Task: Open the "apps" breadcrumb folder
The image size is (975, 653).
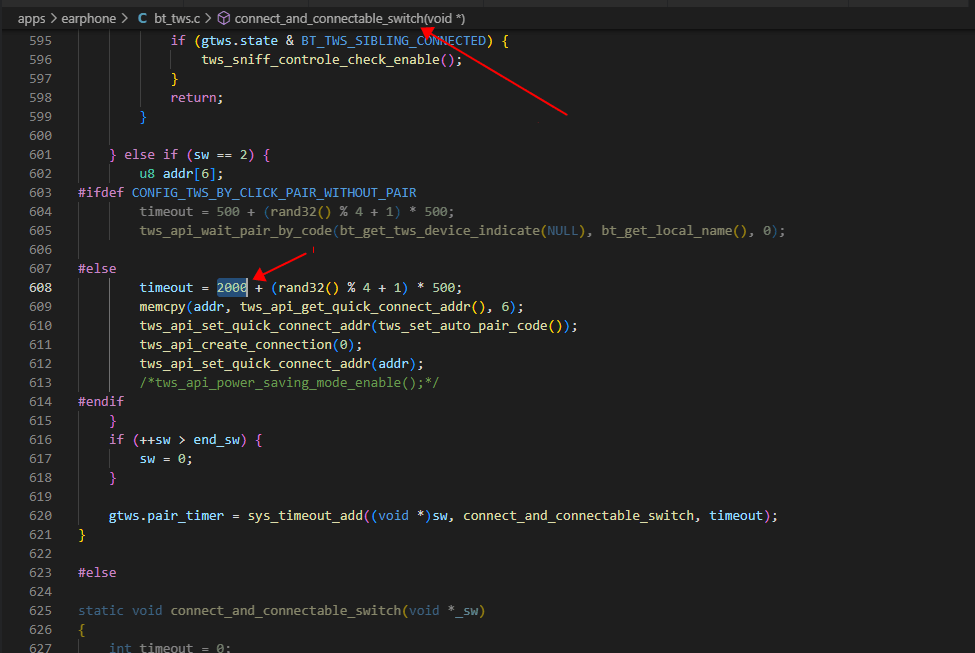Action: (x=32, y=19)
